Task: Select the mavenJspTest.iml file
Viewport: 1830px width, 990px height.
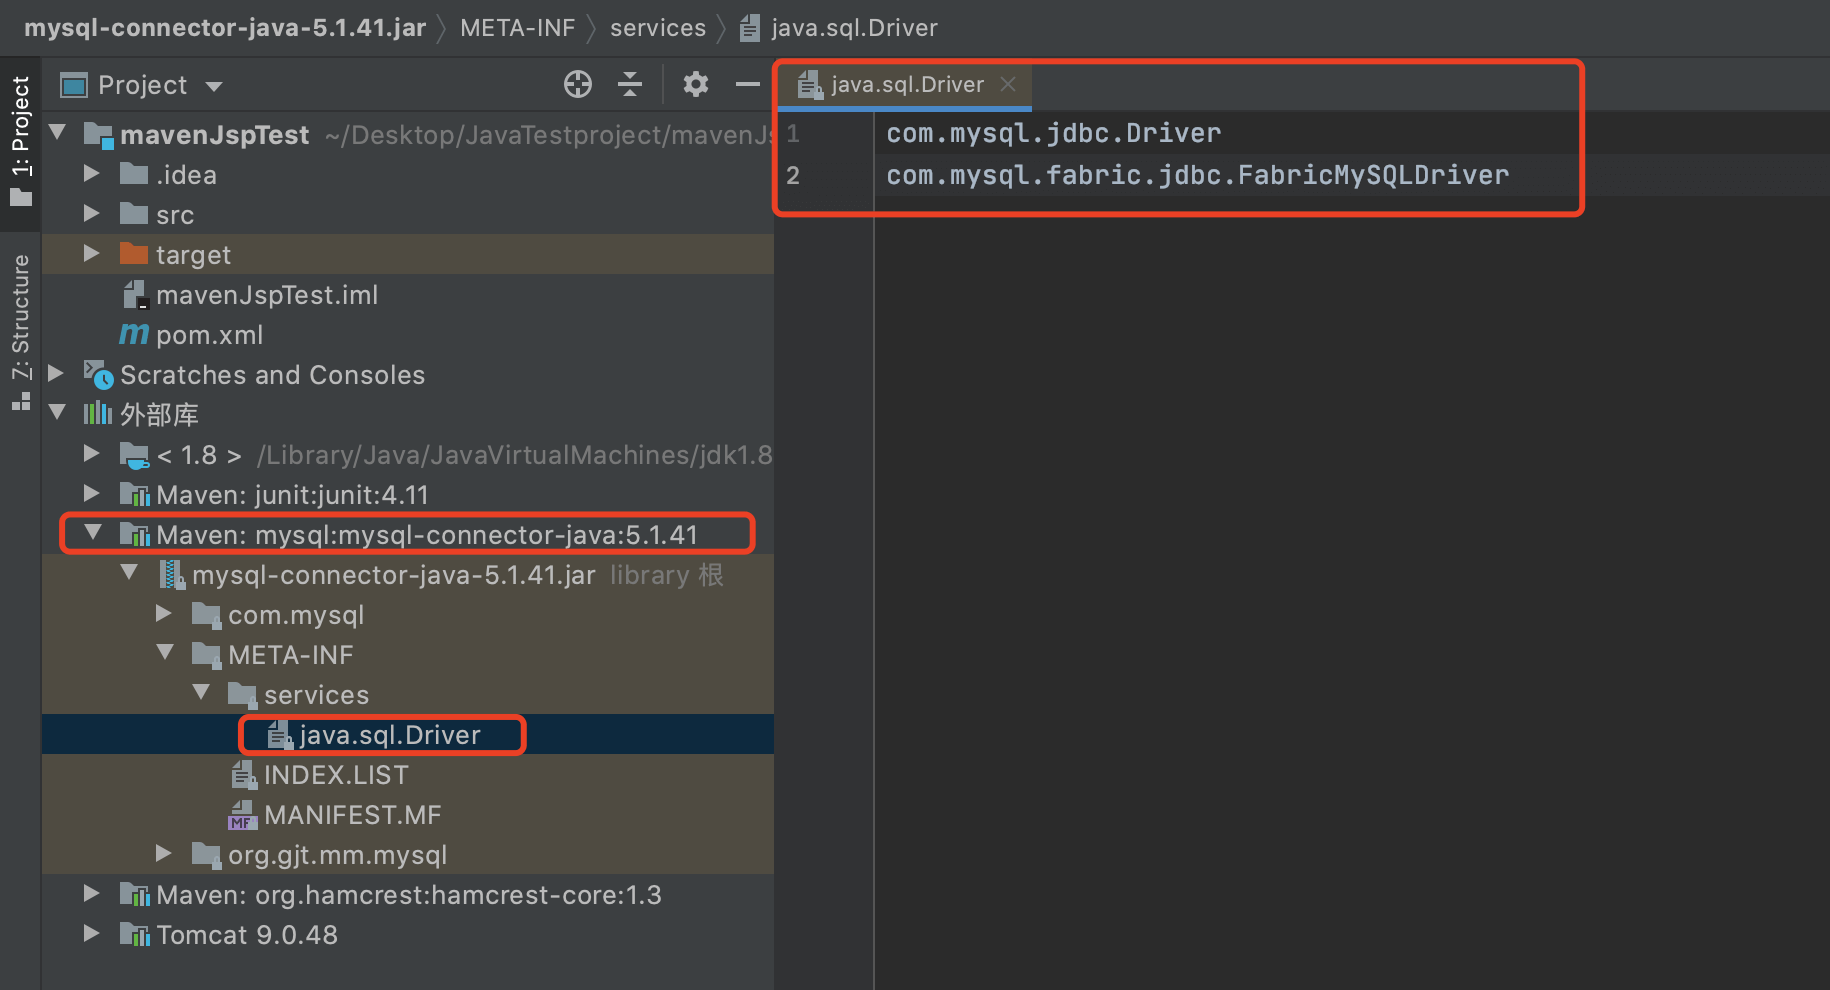Action: click(267, 295)
